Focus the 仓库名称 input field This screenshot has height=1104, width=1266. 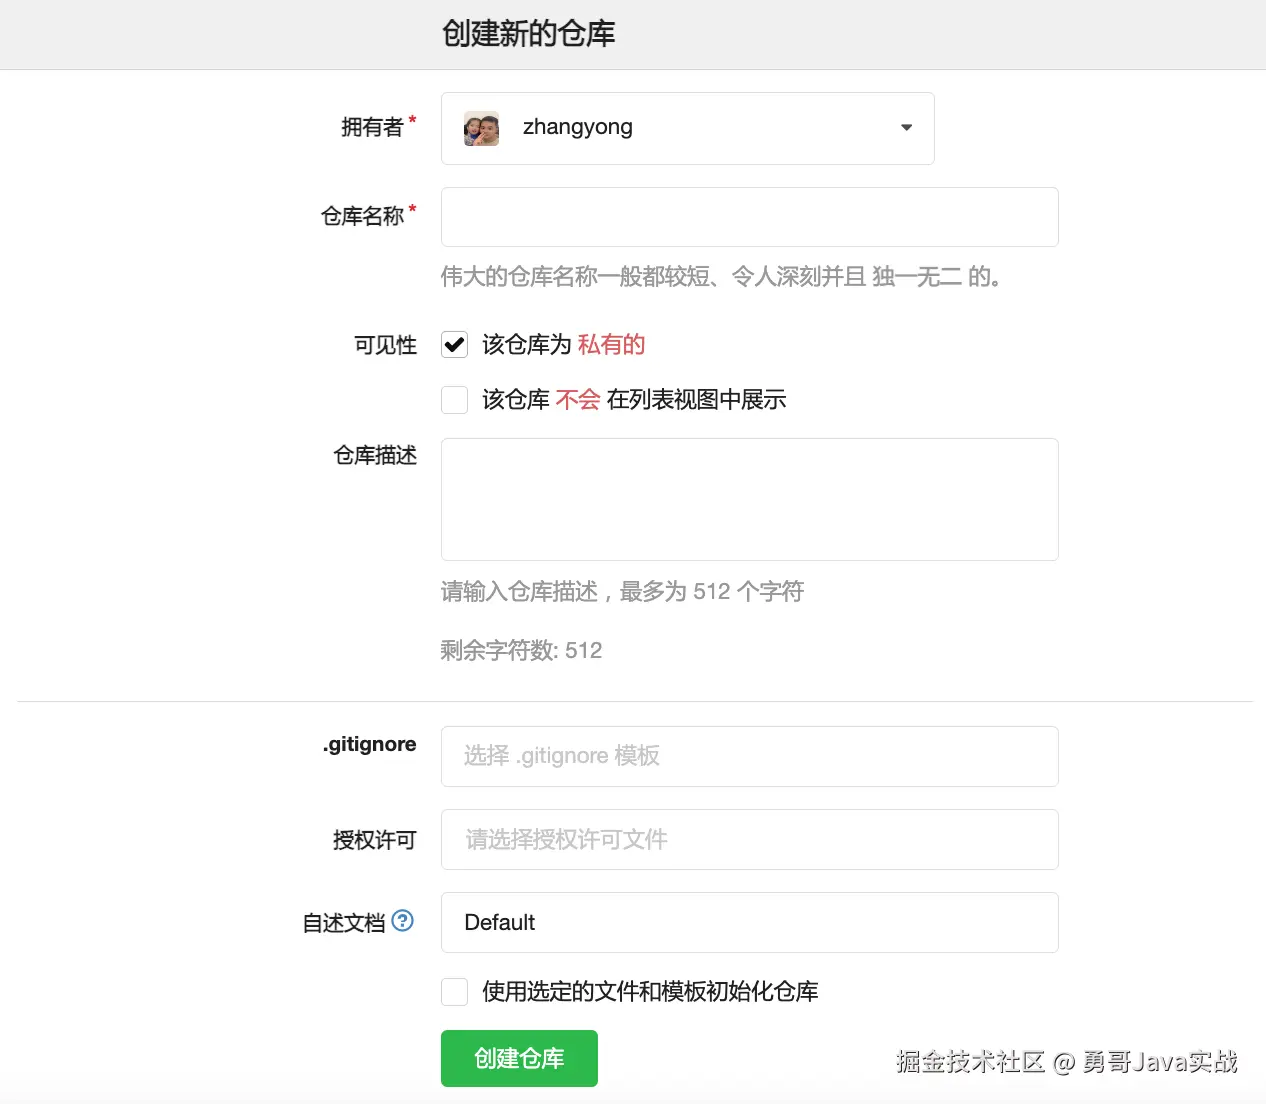coord(749,217)
